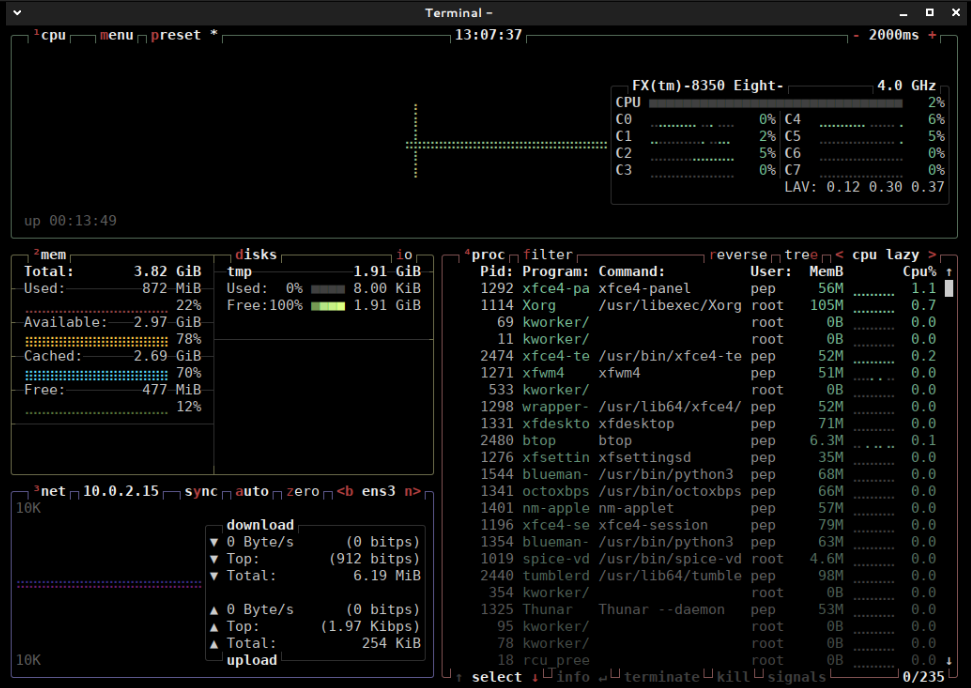Cycle the preset layout option
The image size is (971, 688).
(176, 35)
